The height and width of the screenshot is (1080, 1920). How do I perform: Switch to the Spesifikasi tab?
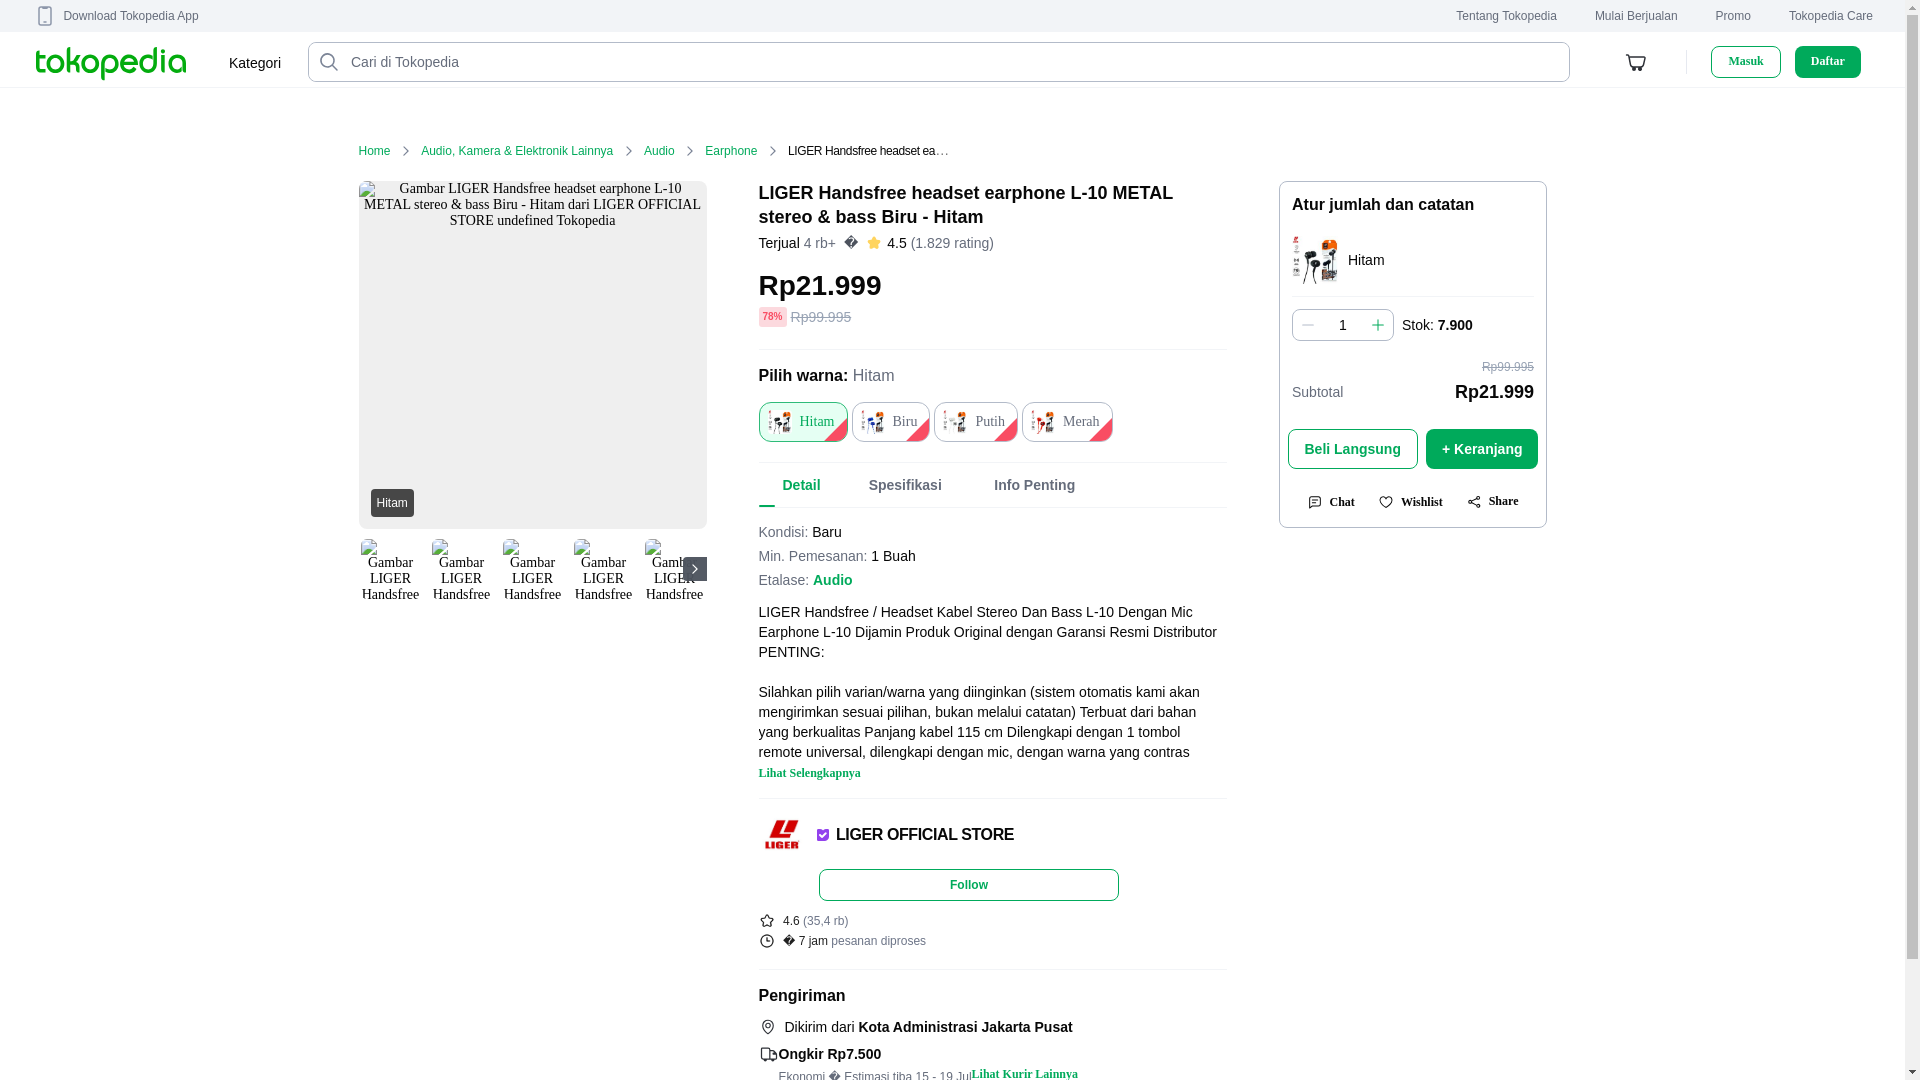(905, 485)
